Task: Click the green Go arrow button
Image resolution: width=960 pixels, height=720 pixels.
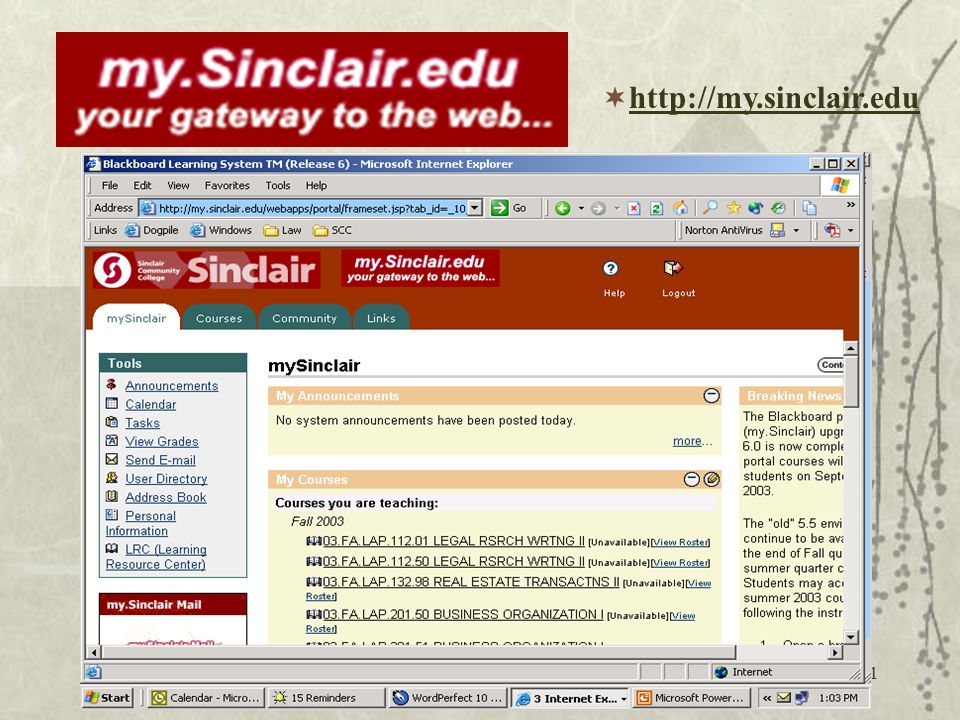Action: 500,208
